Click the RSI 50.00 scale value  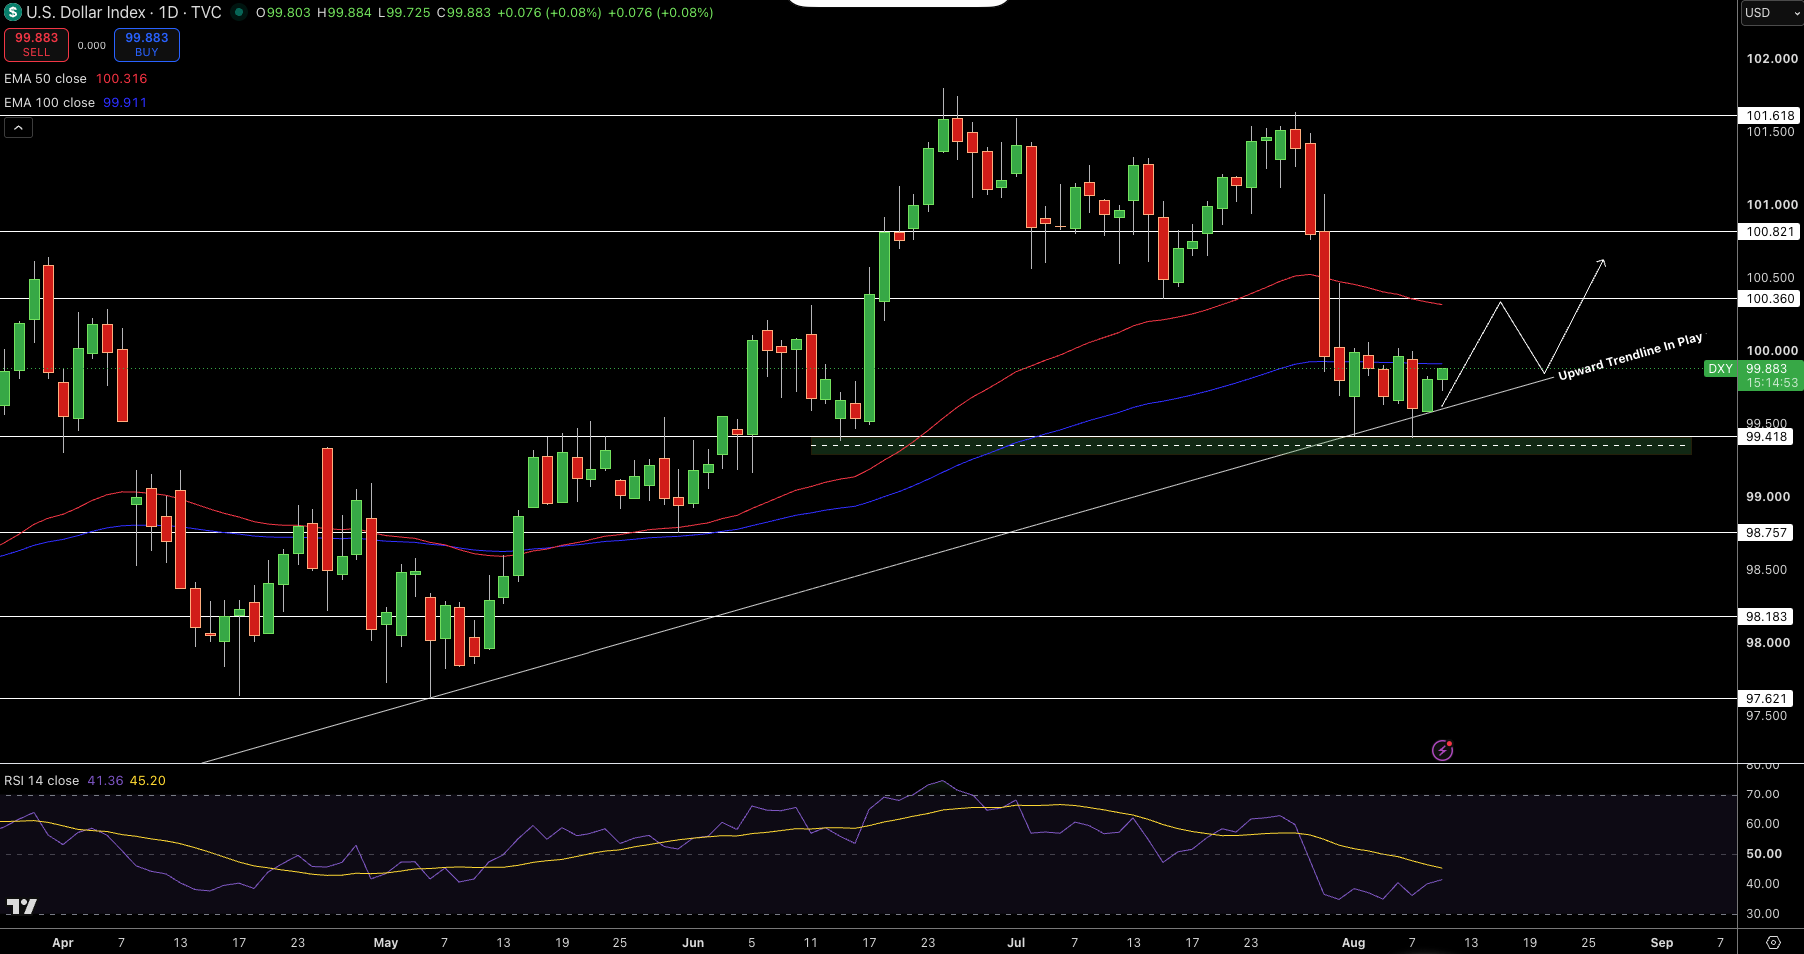pyautogui.click(x=1764, y=854)
